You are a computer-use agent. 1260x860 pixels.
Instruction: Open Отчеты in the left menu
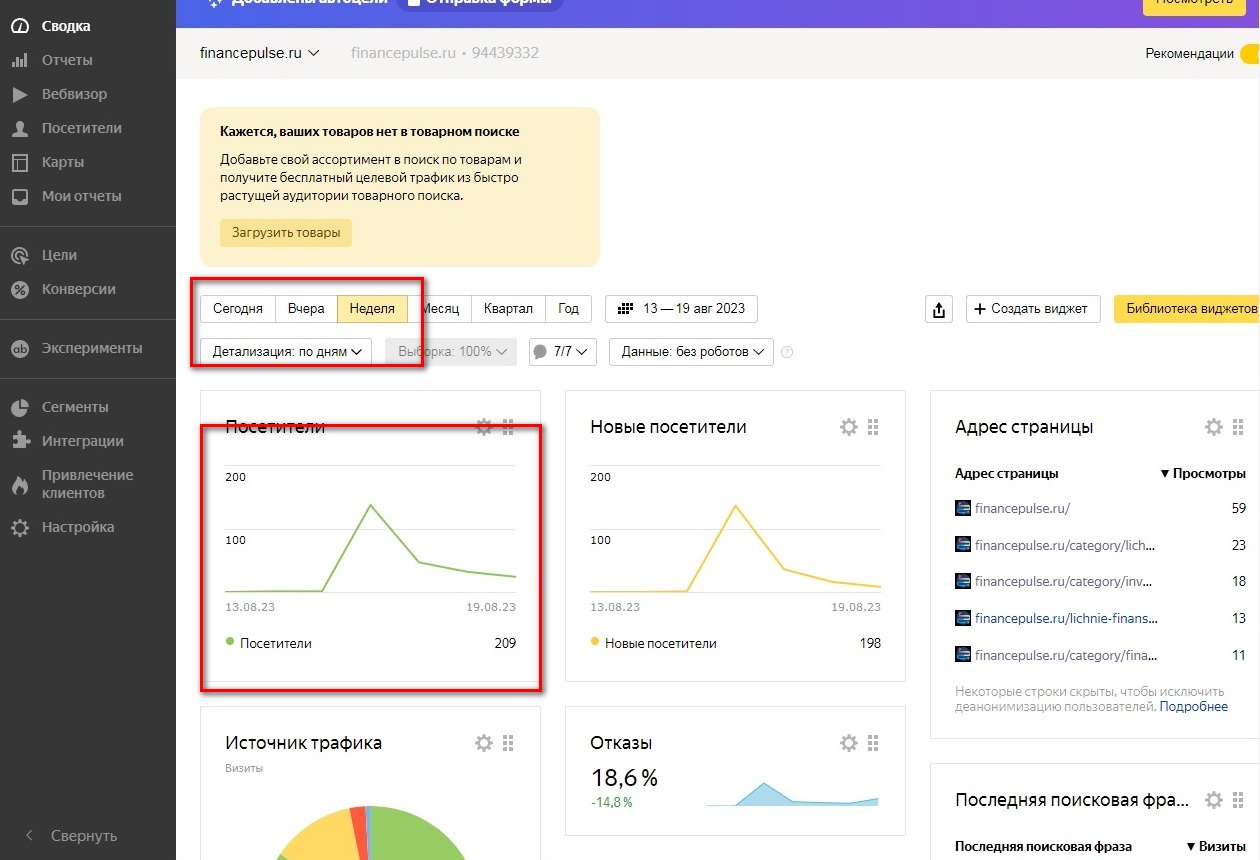click(x=67, y=60)
